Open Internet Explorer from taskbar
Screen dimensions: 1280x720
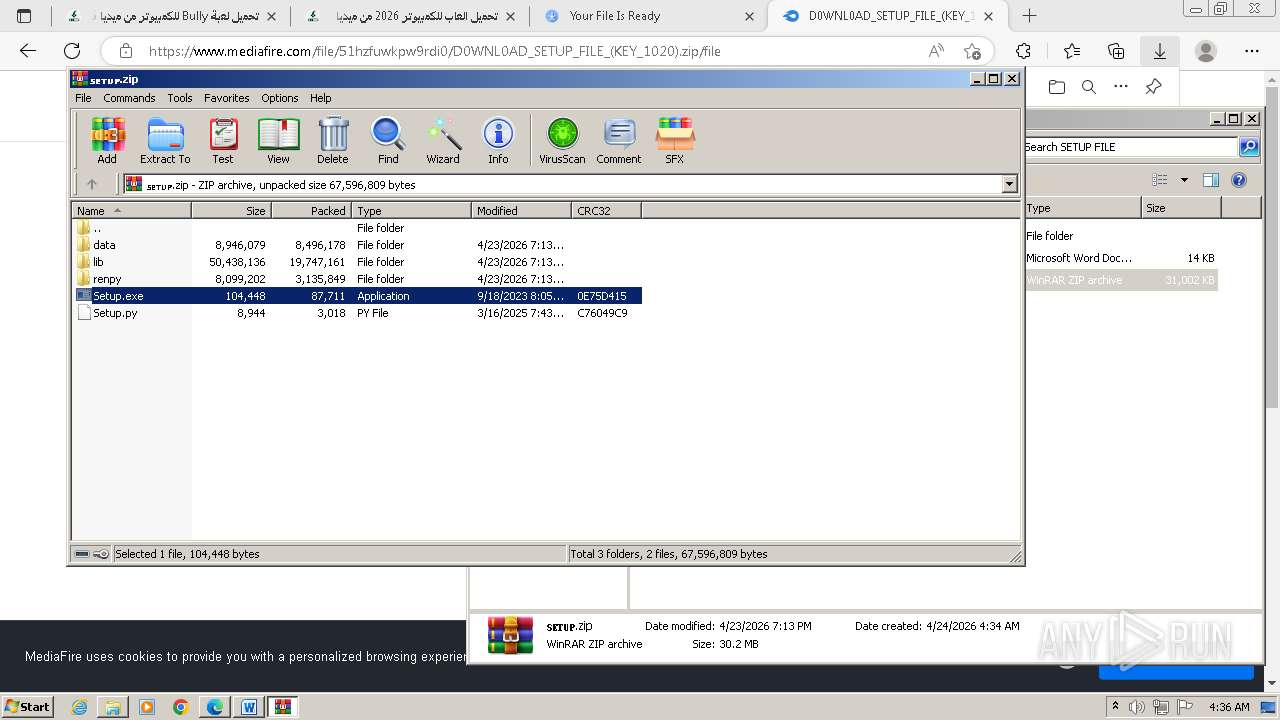coord(80,707)
